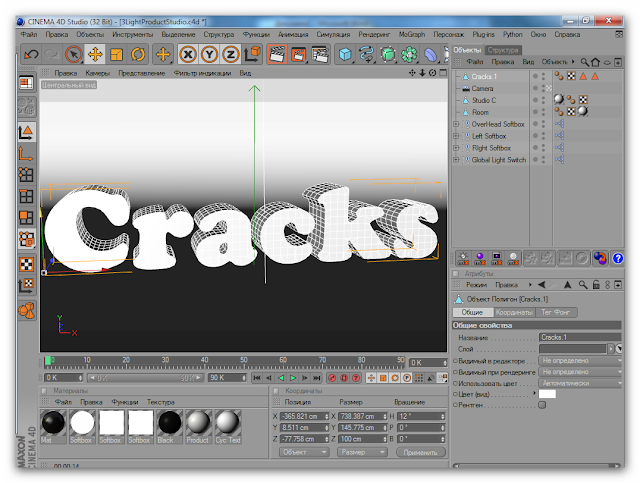Click the record keyframe button
This screenshot has height=483, width=640.
click(332, 378)
